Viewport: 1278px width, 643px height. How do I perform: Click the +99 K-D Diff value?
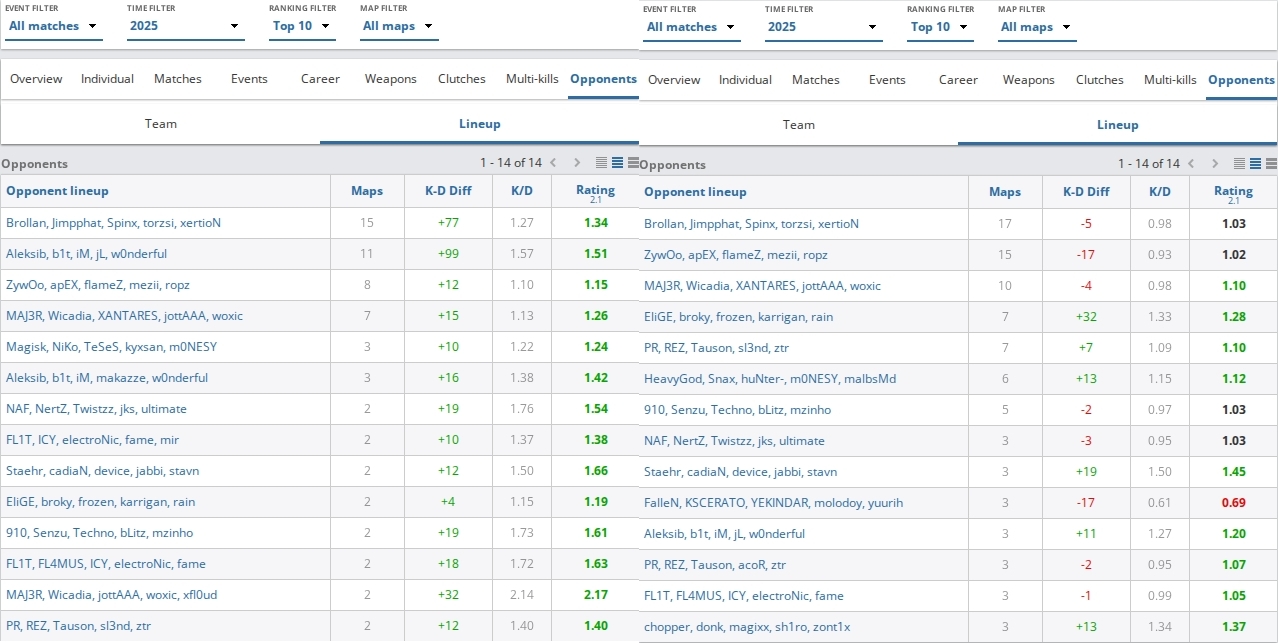(448, 254)
